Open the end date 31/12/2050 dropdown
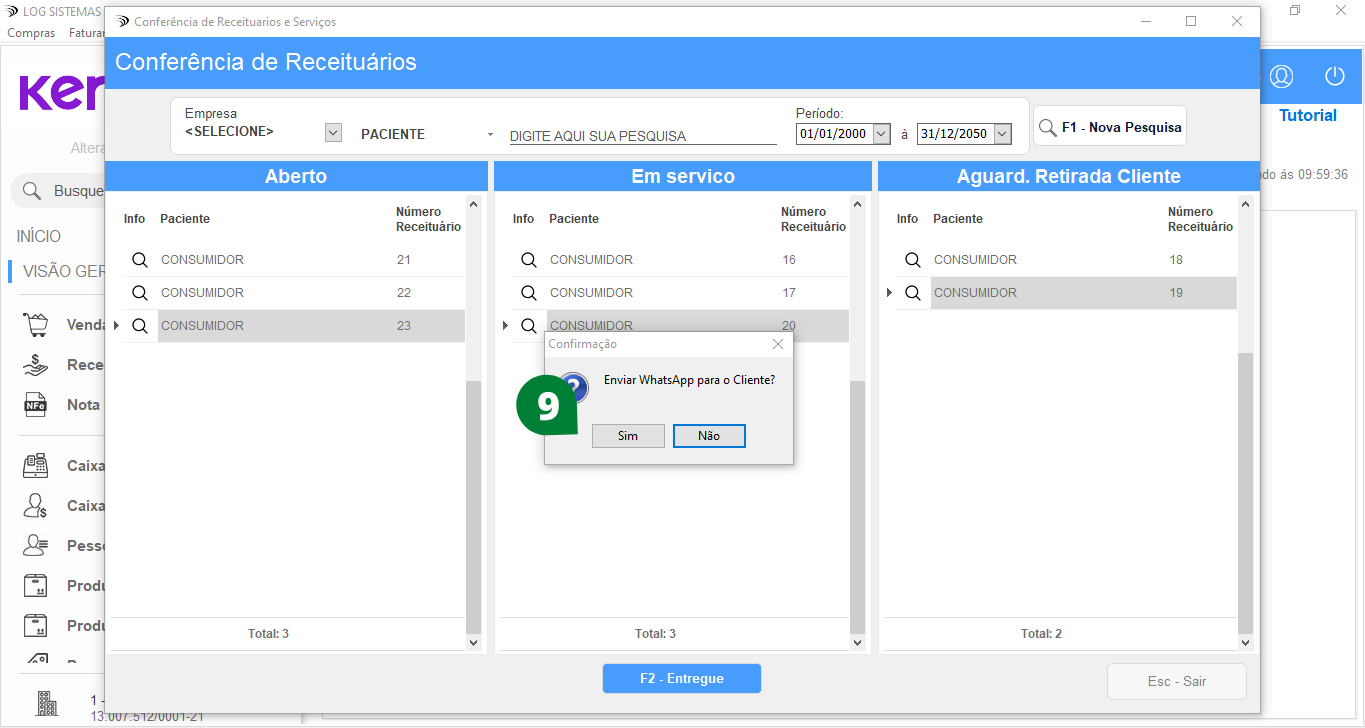 click(1003, 133)
